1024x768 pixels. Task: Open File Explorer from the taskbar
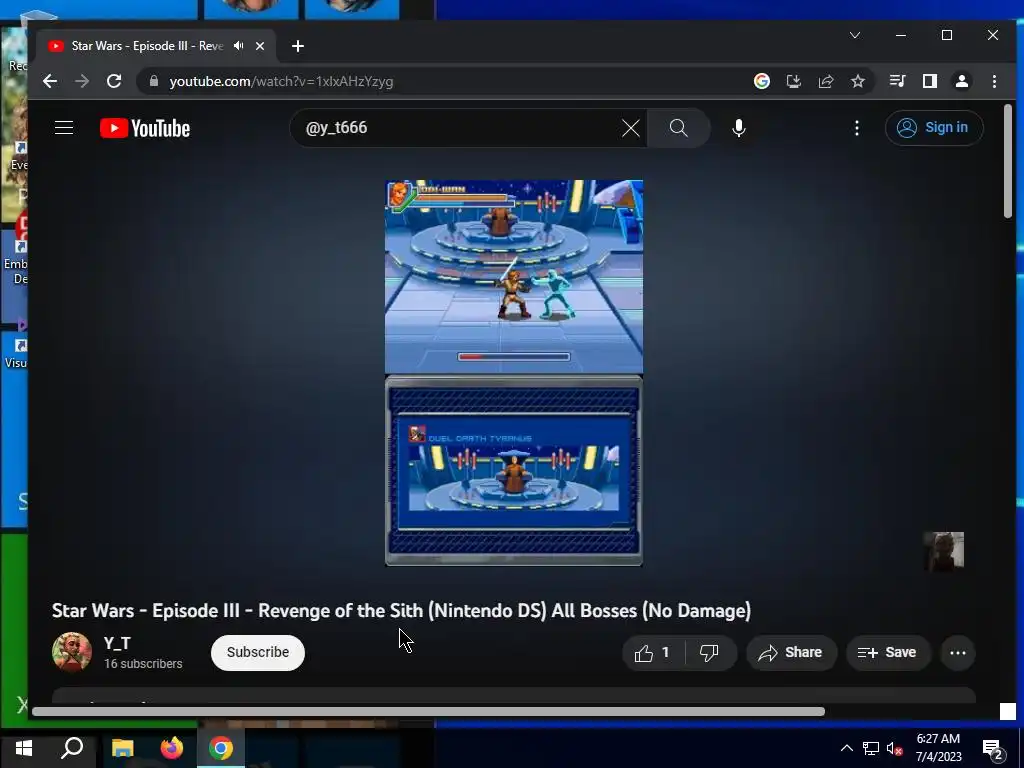click(x=122, y=748)
